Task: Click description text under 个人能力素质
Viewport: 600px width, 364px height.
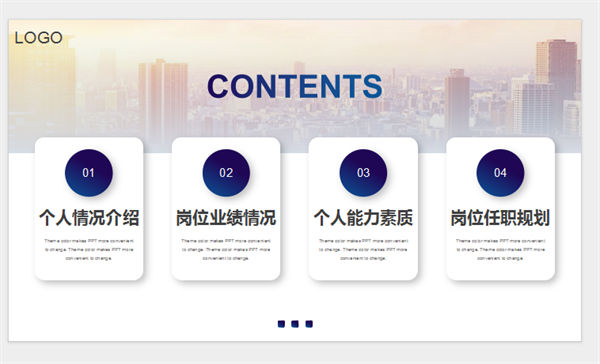Action: click(x=363, y=250)
